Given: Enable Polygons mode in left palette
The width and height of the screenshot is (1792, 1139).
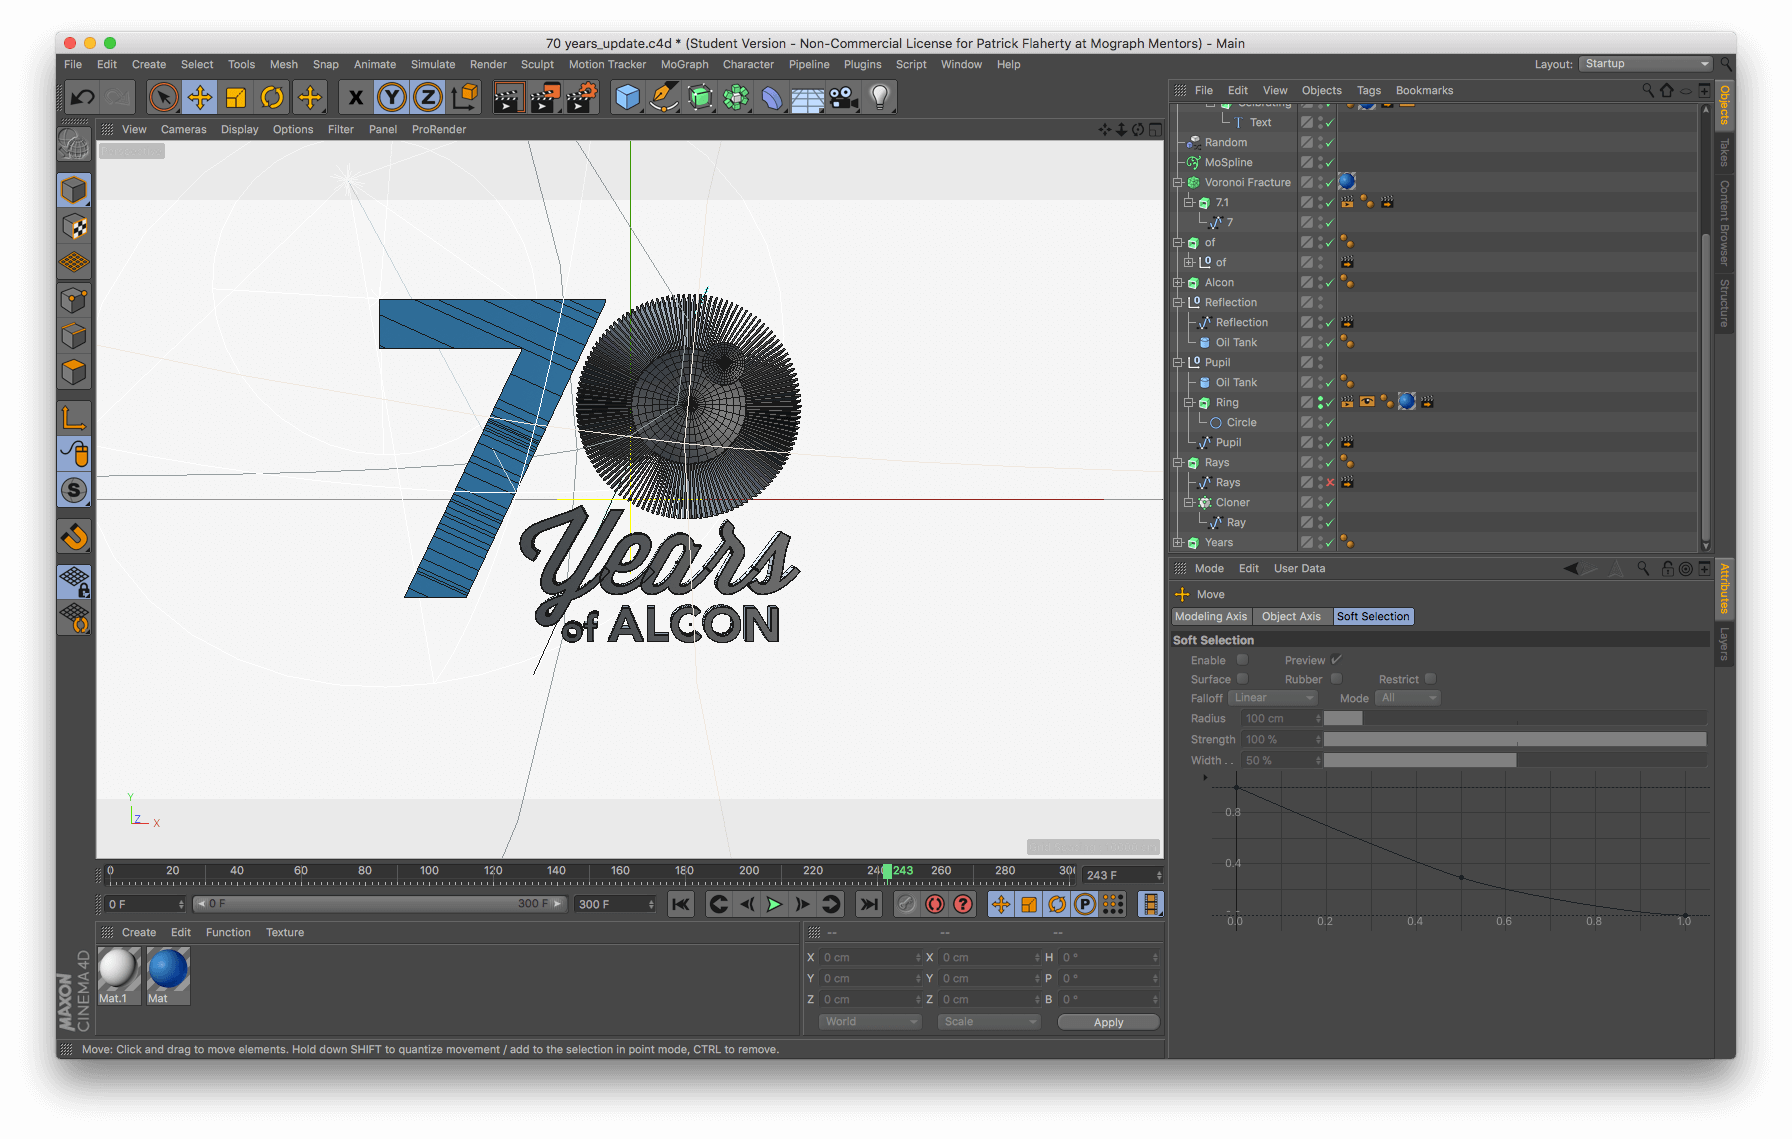Looking at the screenshot, I should click(x=74, y=372).
